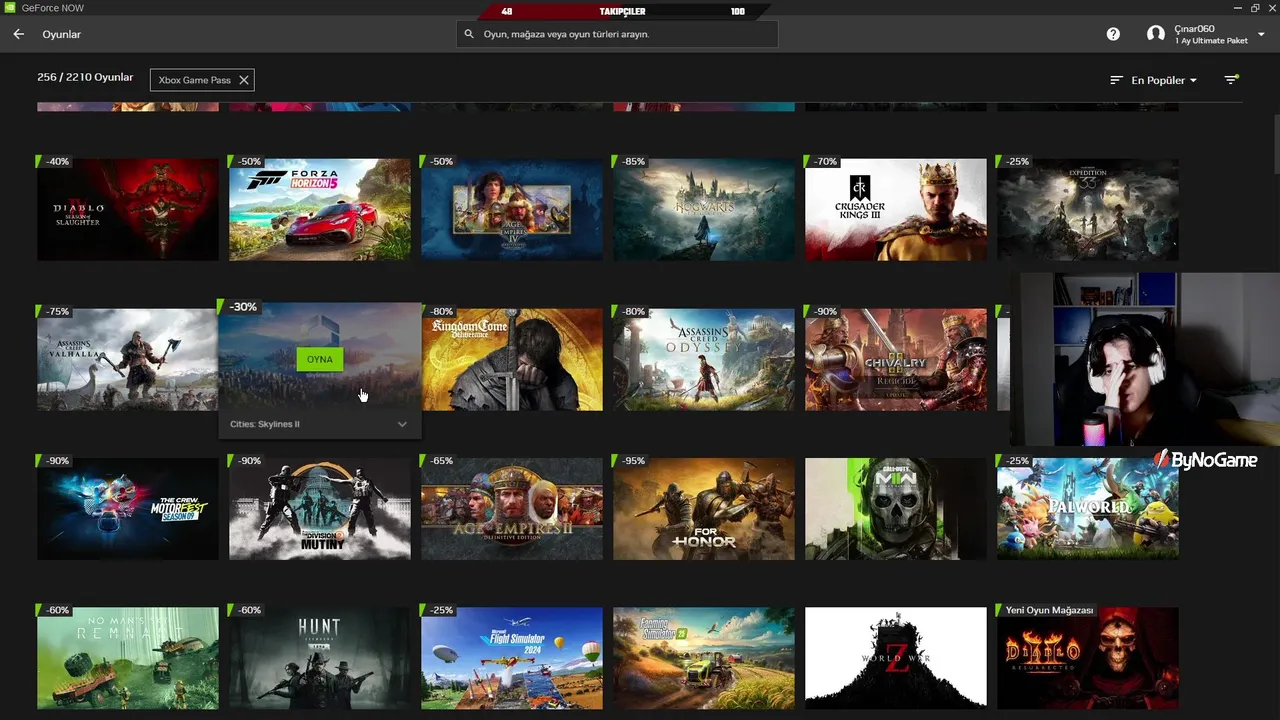
Task: Open Microsoft Flight Simulator 2024 tile
Action: pyautogui.click(x=512, y=658)
